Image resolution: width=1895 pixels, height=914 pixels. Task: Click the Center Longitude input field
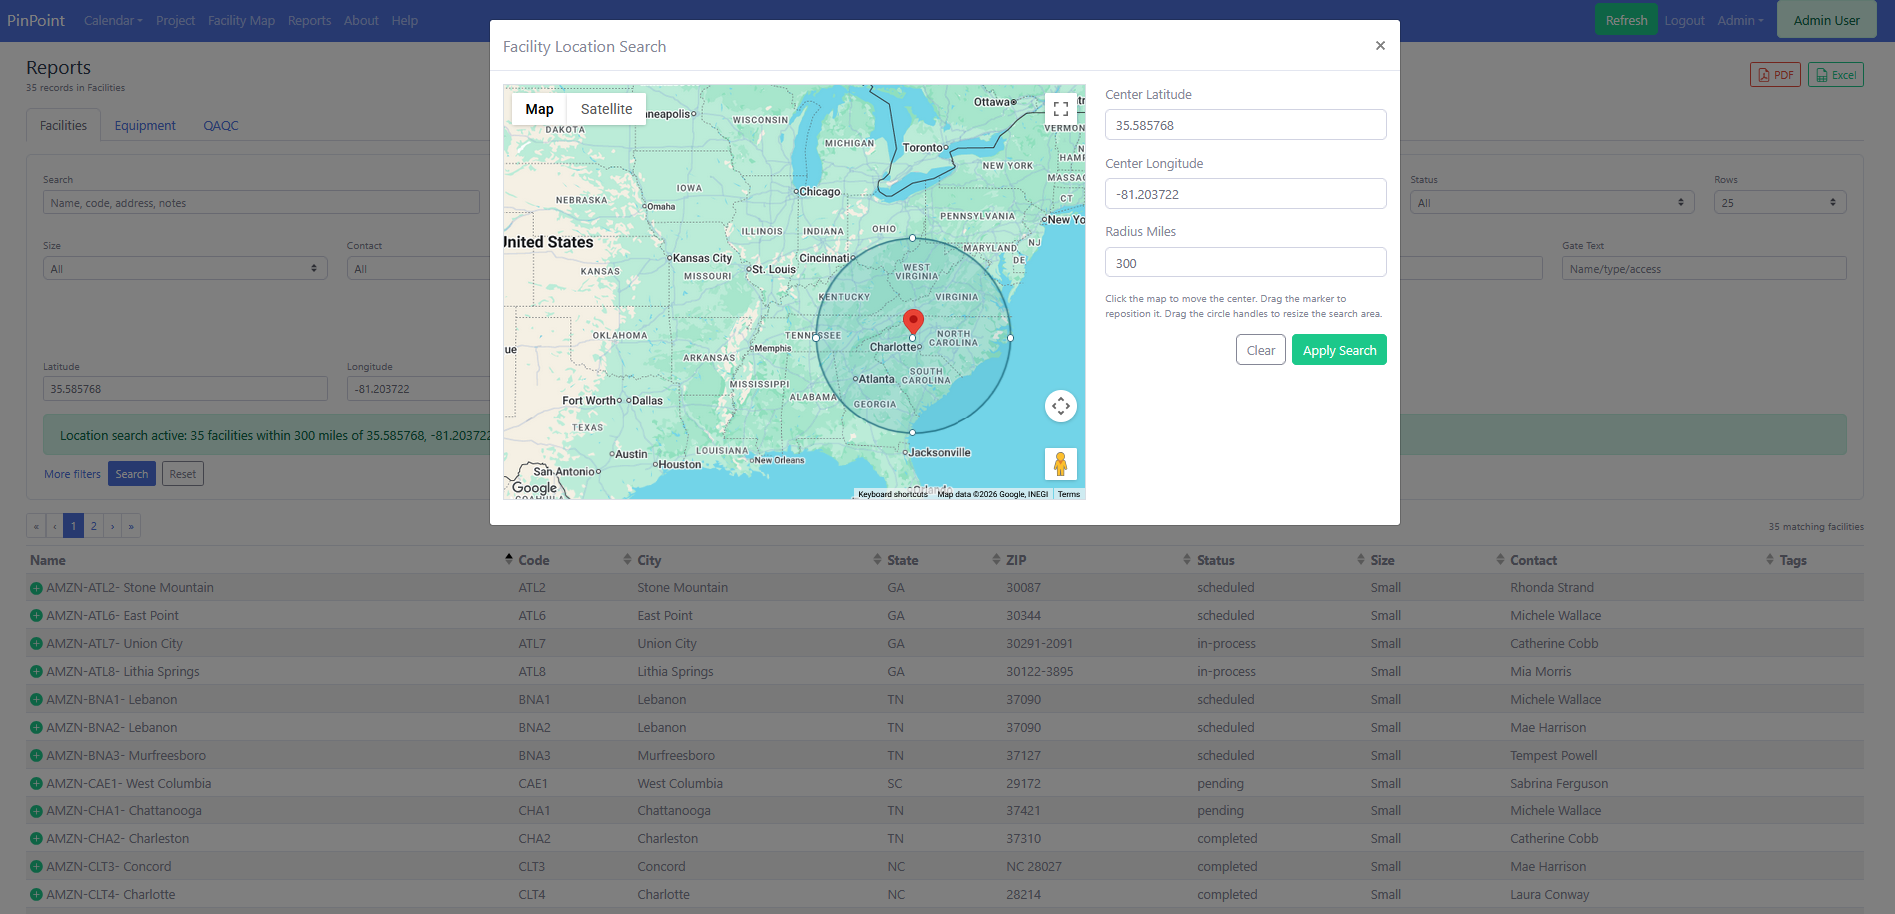1245,194
